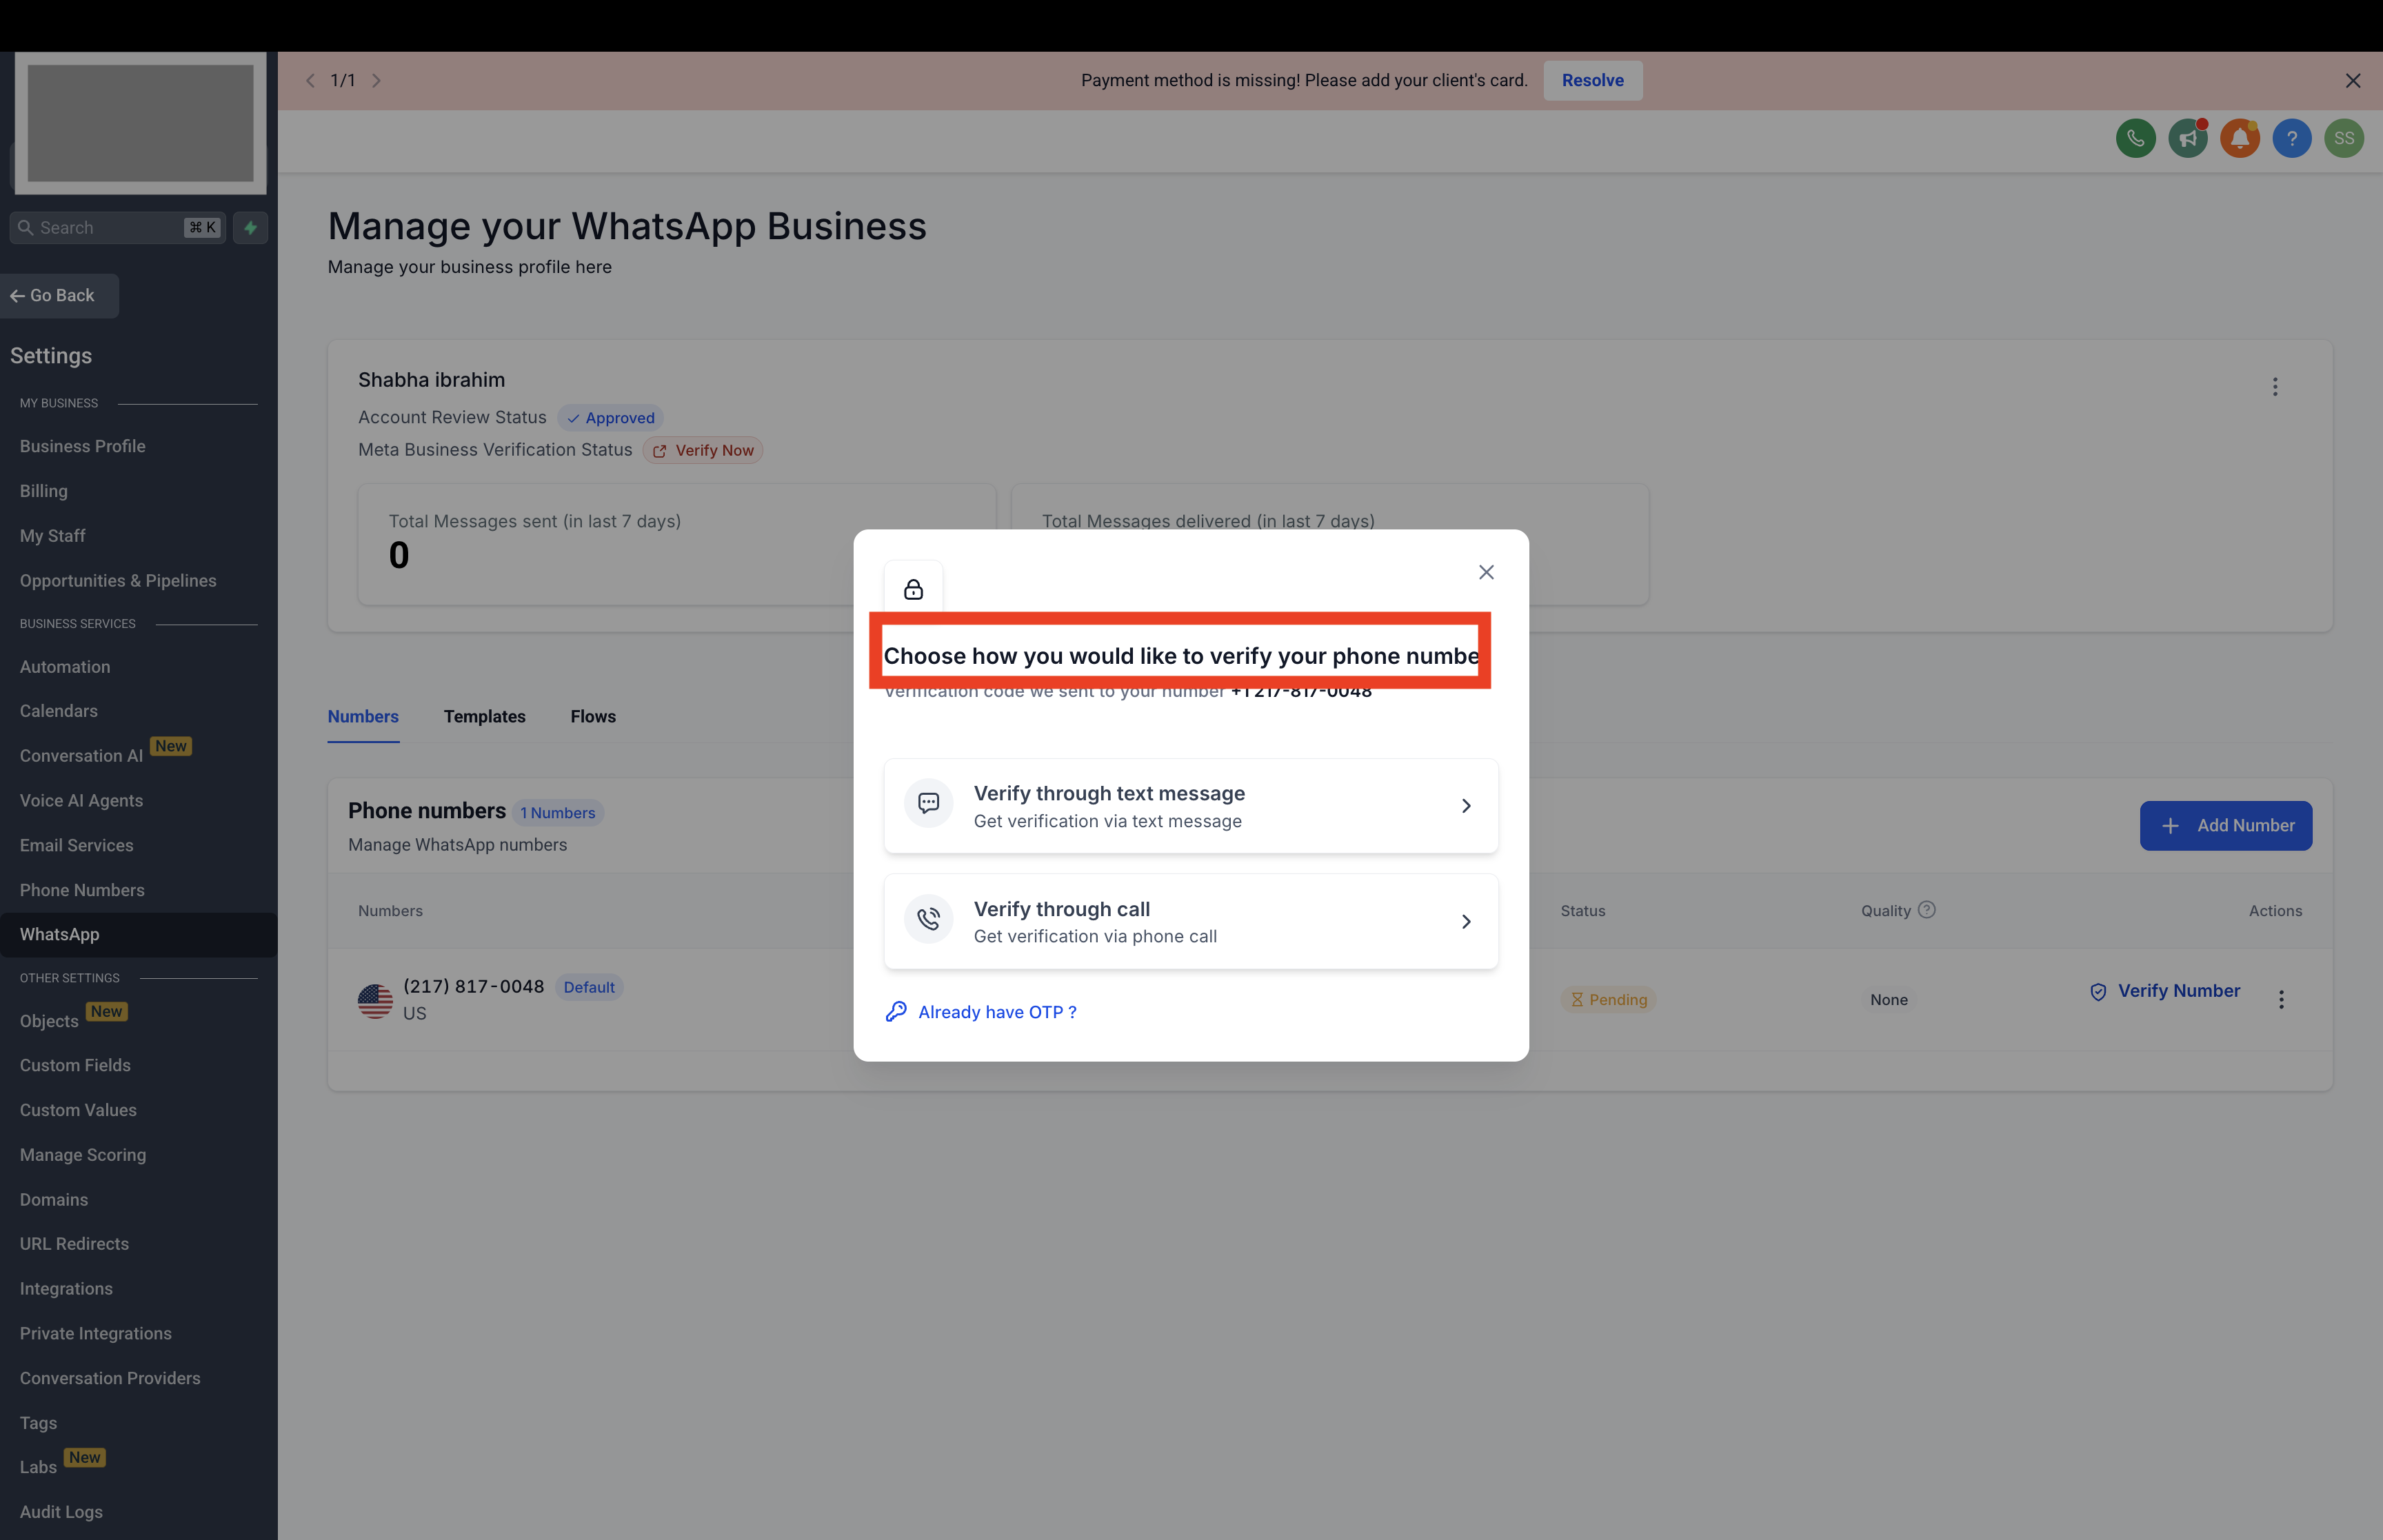Screen dimensions: 2383x1540
Task: Close the verification dialog
Action: (x=1486, y=572)
